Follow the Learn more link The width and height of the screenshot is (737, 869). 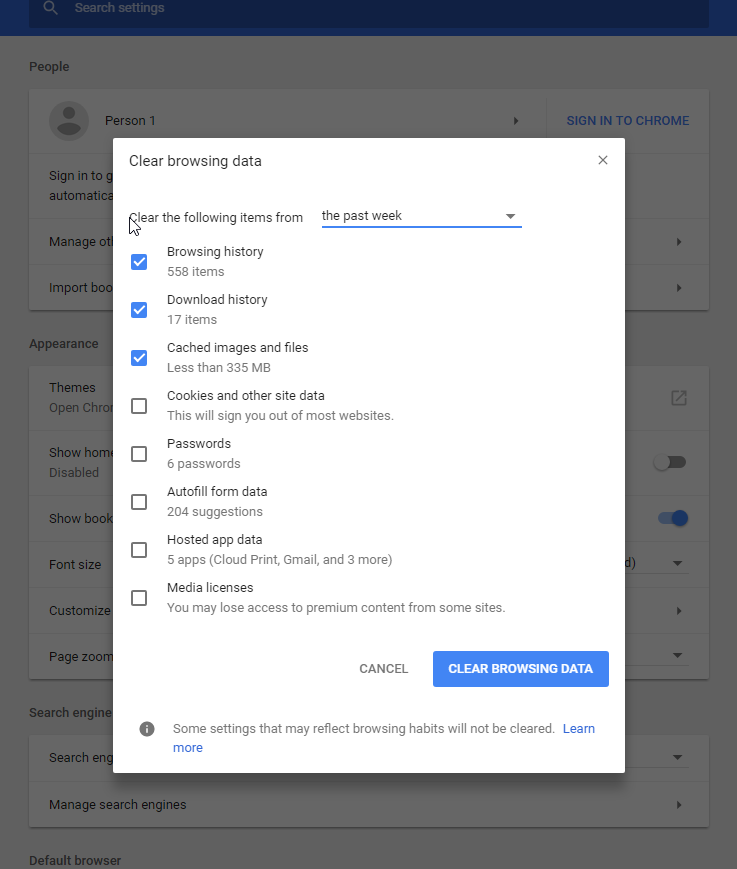579,729
